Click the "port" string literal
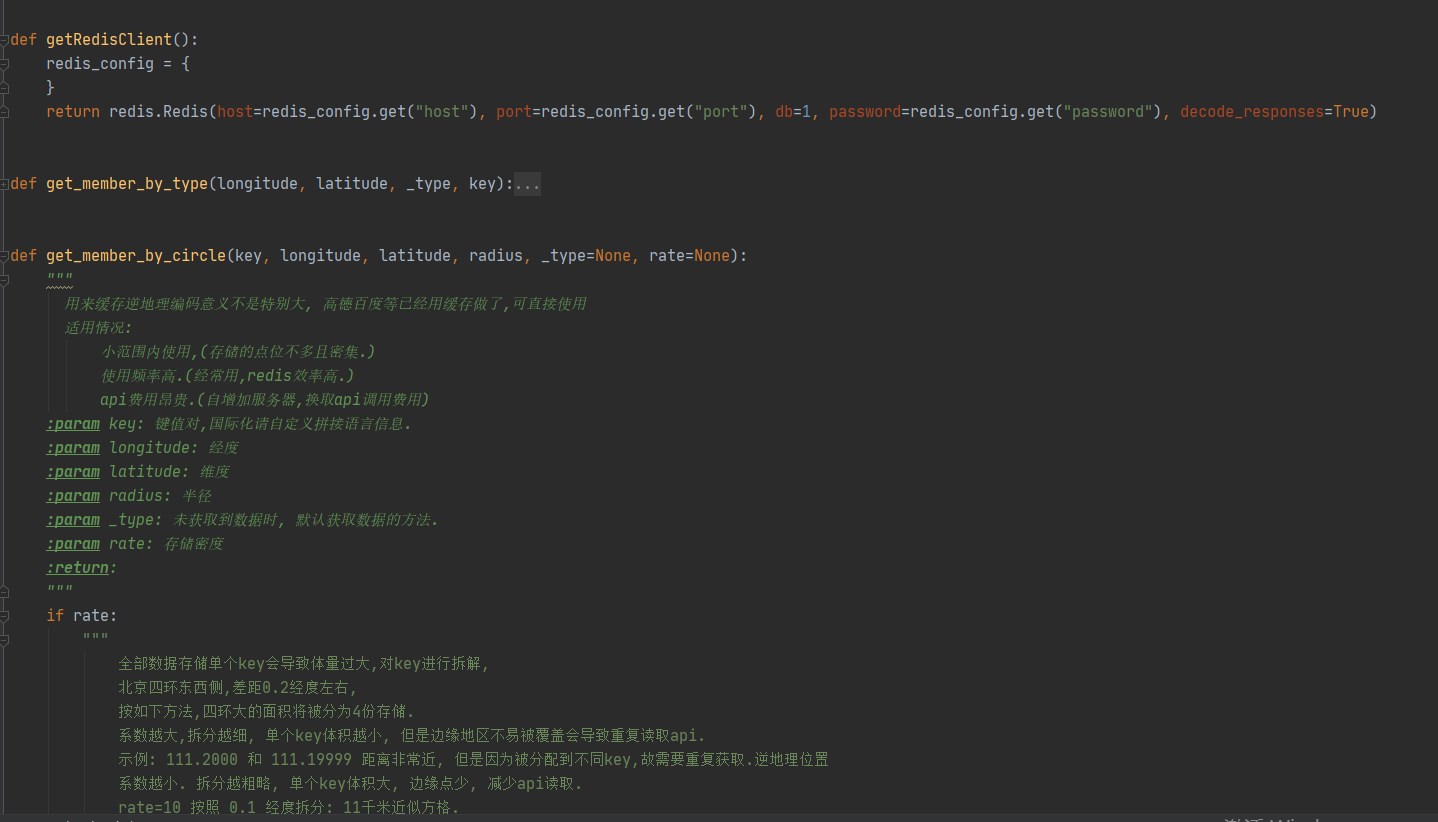1438x822 pixels. tap(722, 112)
